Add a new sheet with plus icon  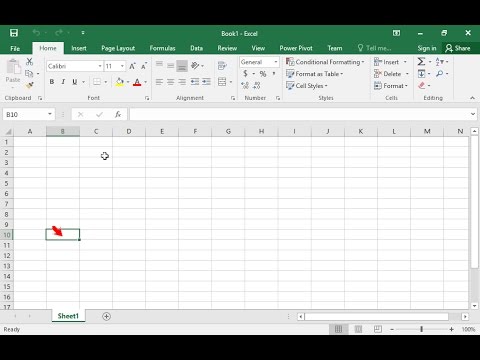tap(106, 316)
